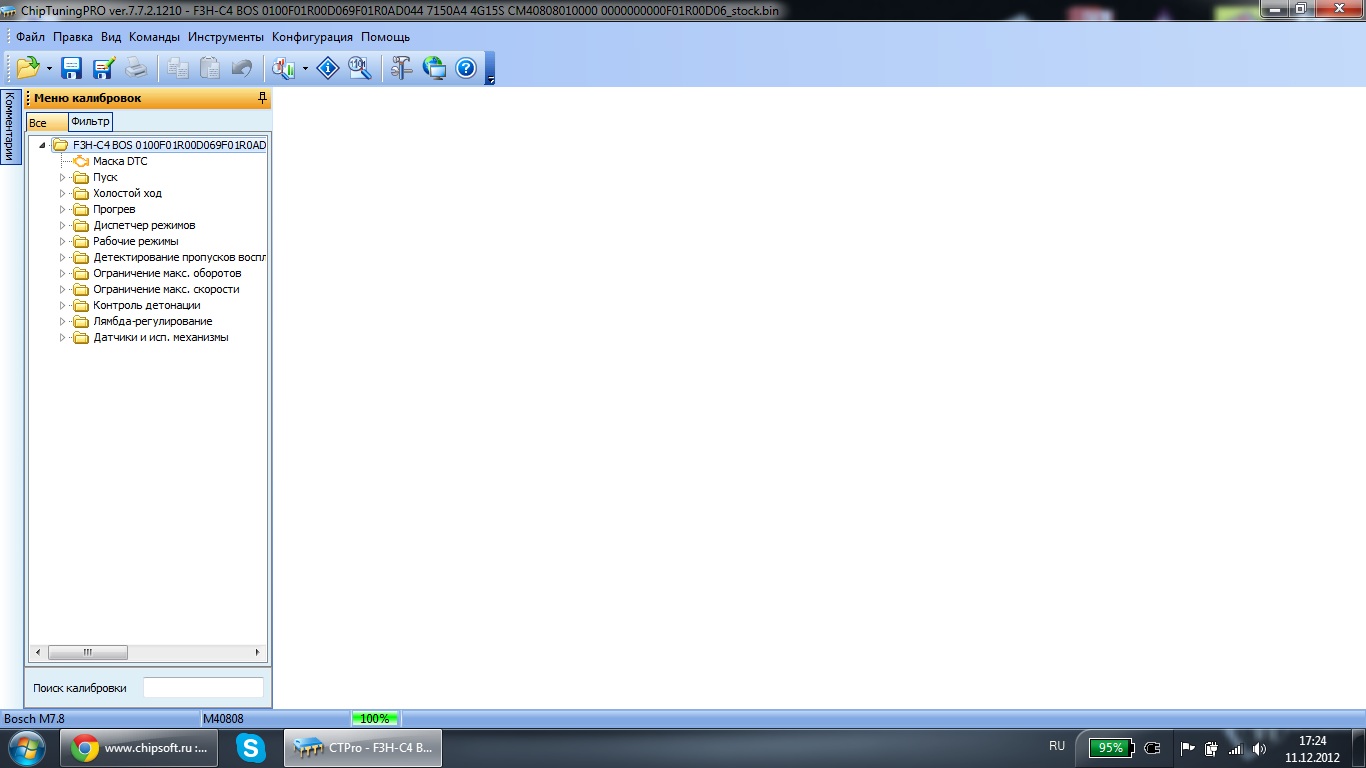Click the CTPro taskbar button
Screen dimensions: 1366x768
[363, 748]
